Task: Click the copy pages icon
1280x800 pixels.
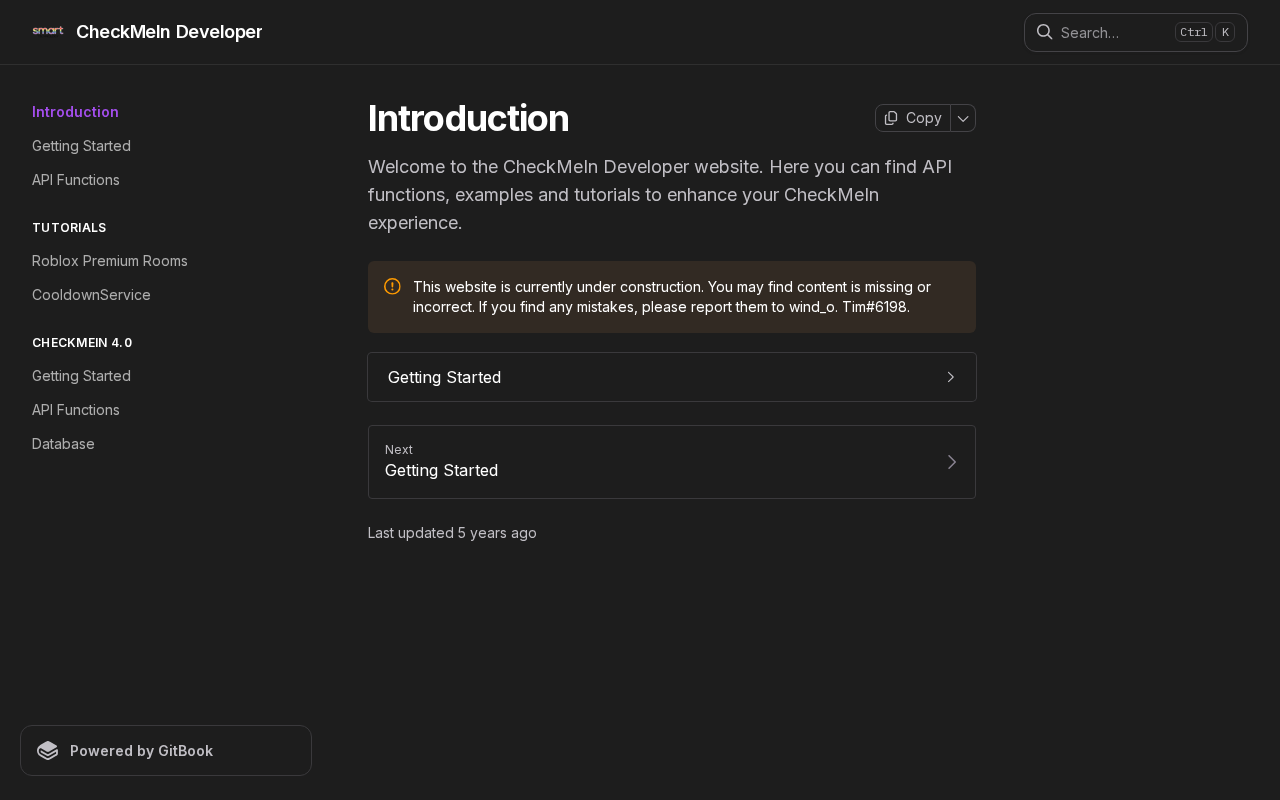Action: [x=891, y=118]
